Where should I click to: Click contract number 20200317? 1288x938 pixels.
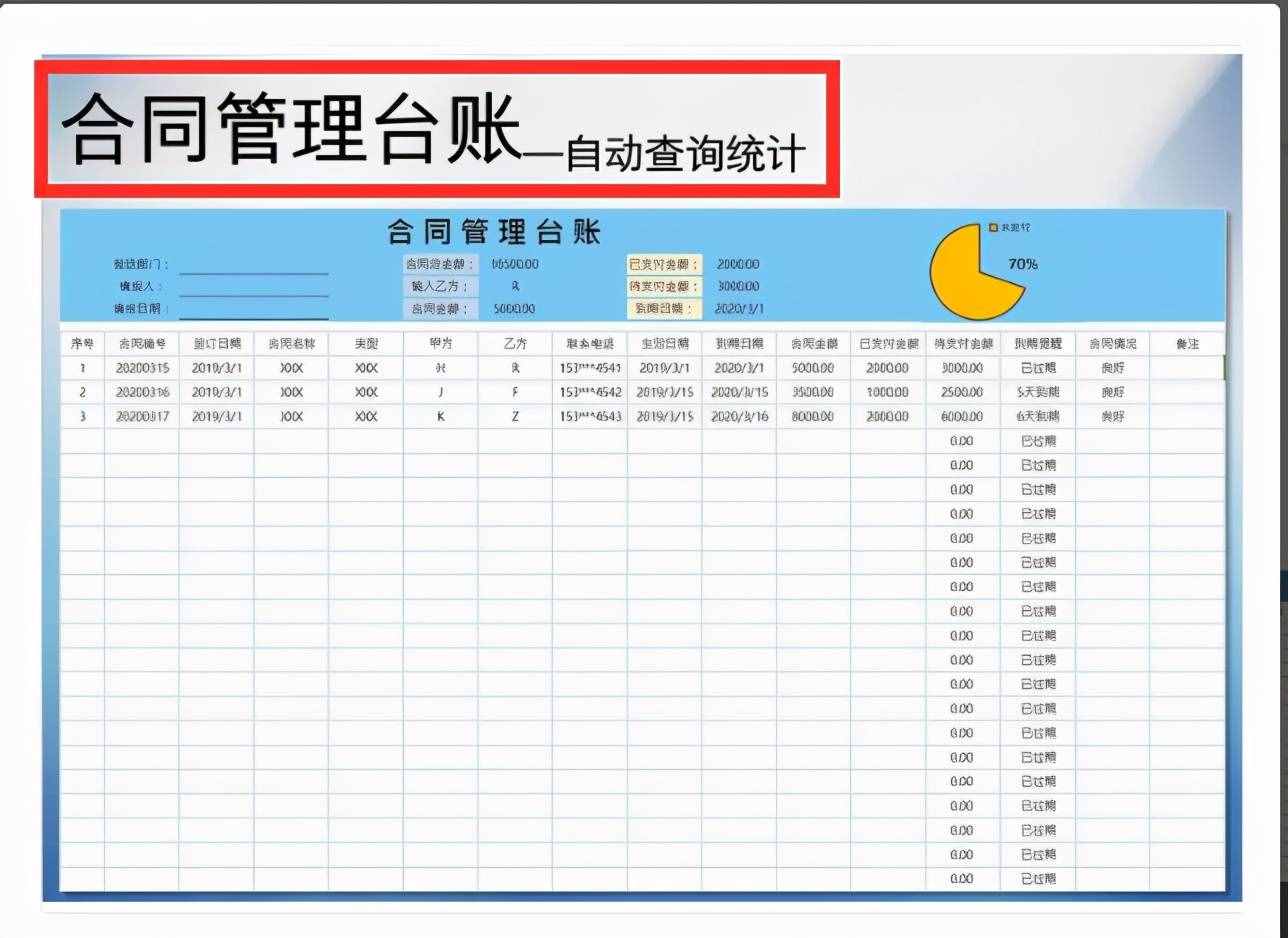(142, 416)
